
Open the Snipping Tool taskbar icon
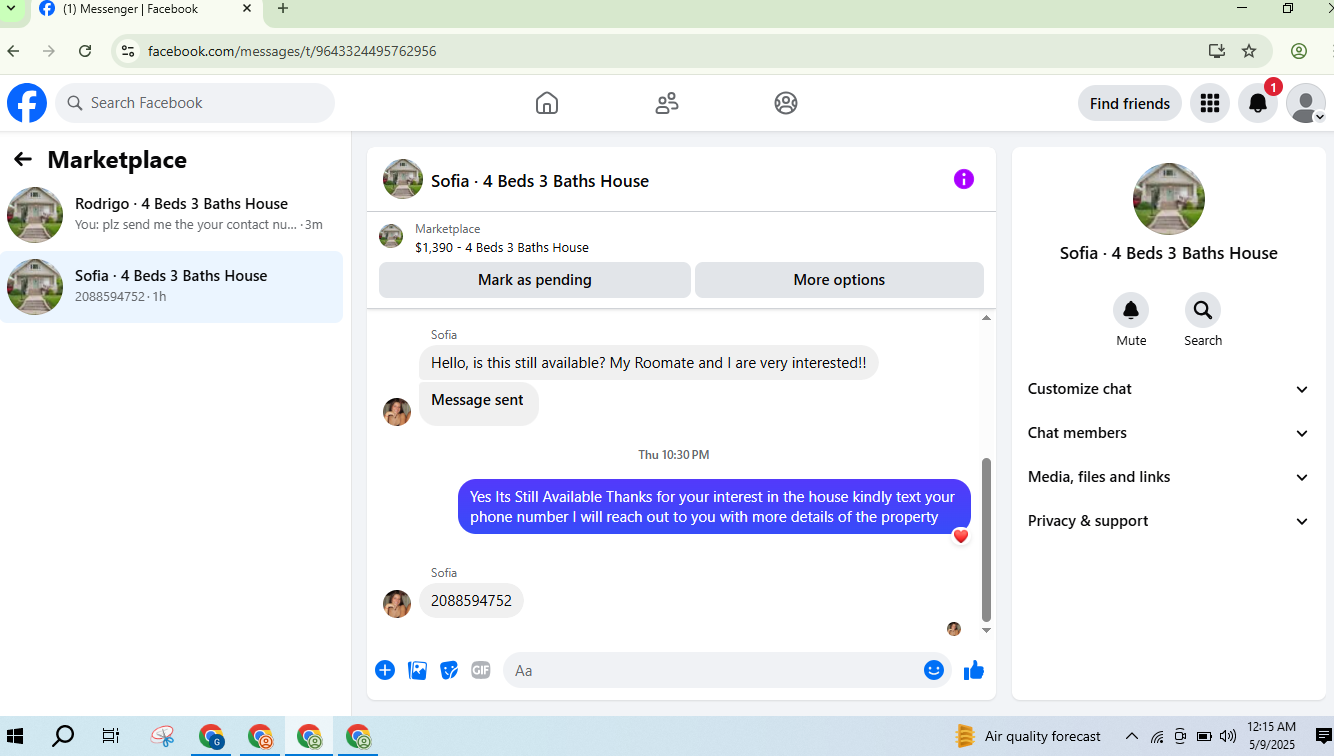[x=162, y=737]
